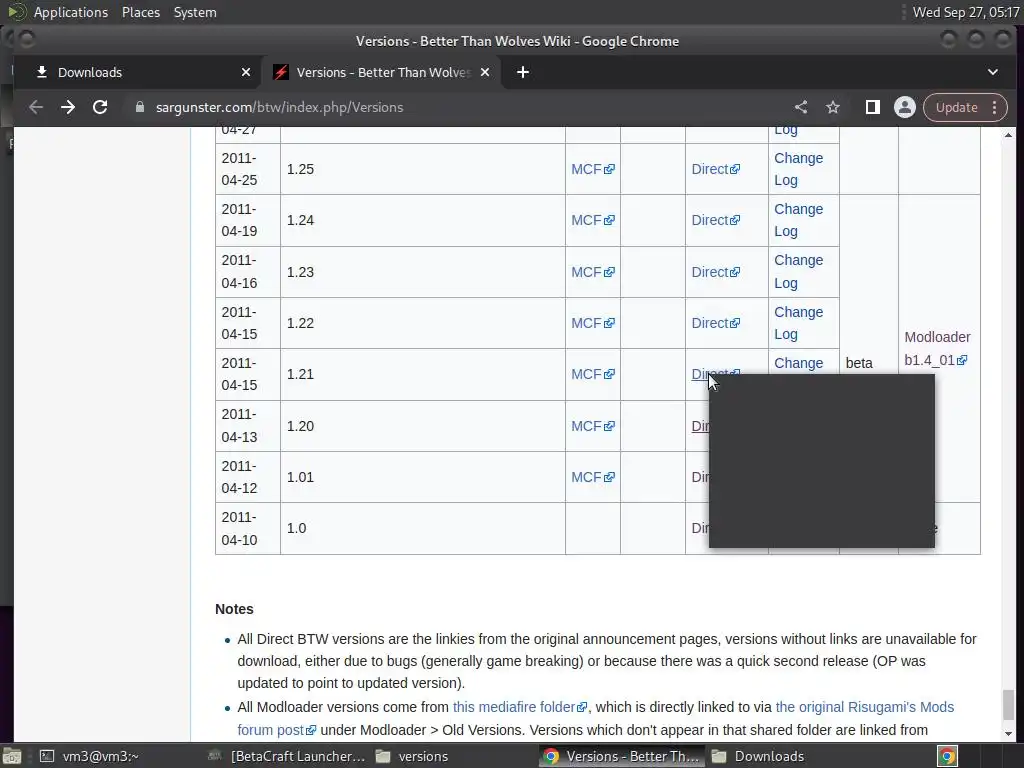The image size is (1024, 768).
Task: Open the Places menu
Action: coord(140,12)
